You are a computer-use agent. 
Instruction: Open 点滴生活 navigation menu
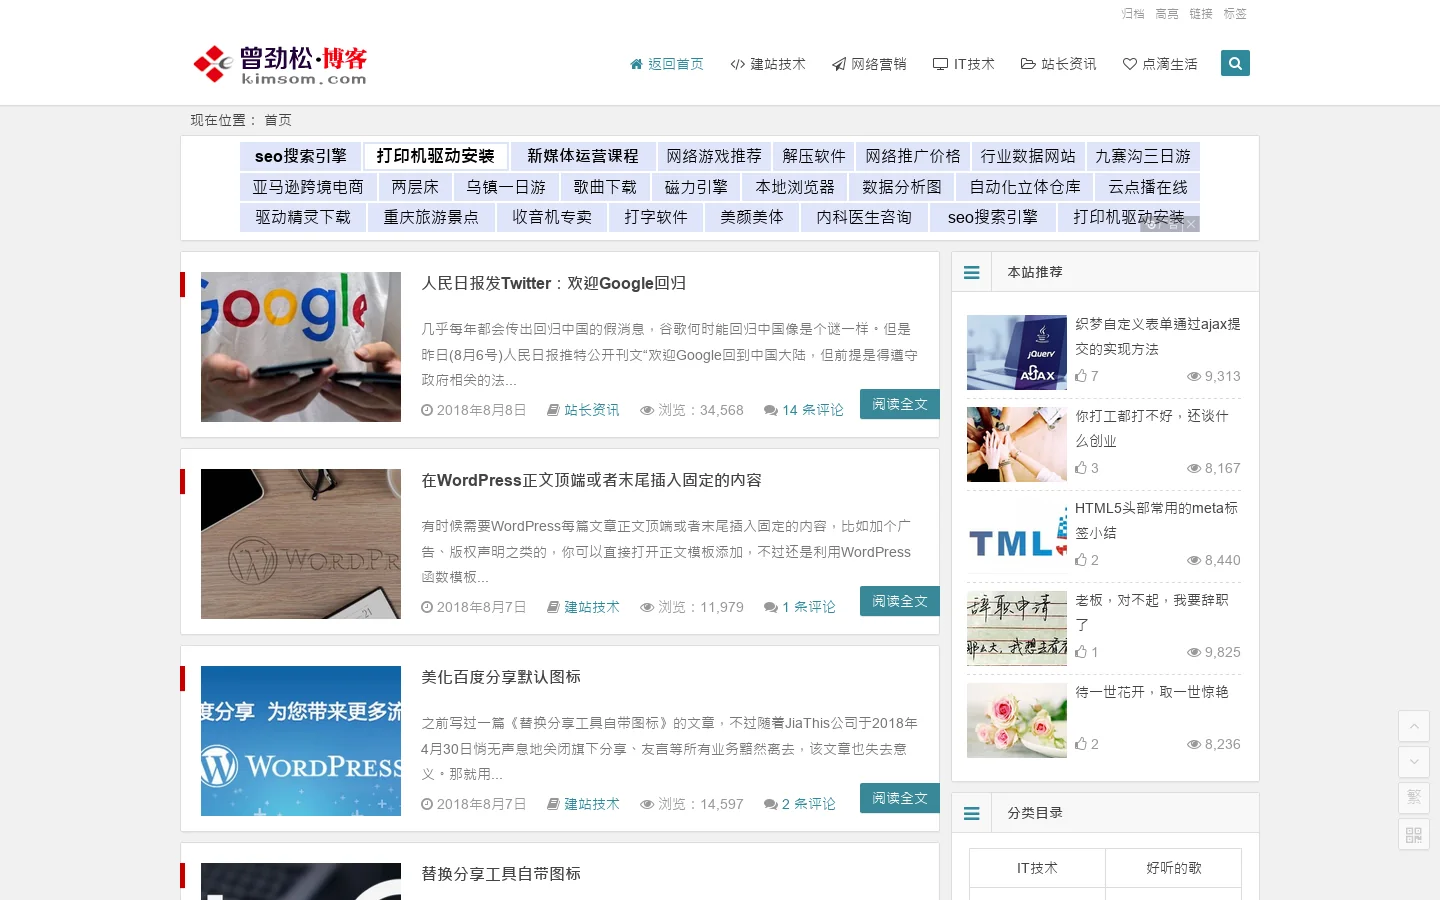pyautogui.click(x=1160, y=64)
